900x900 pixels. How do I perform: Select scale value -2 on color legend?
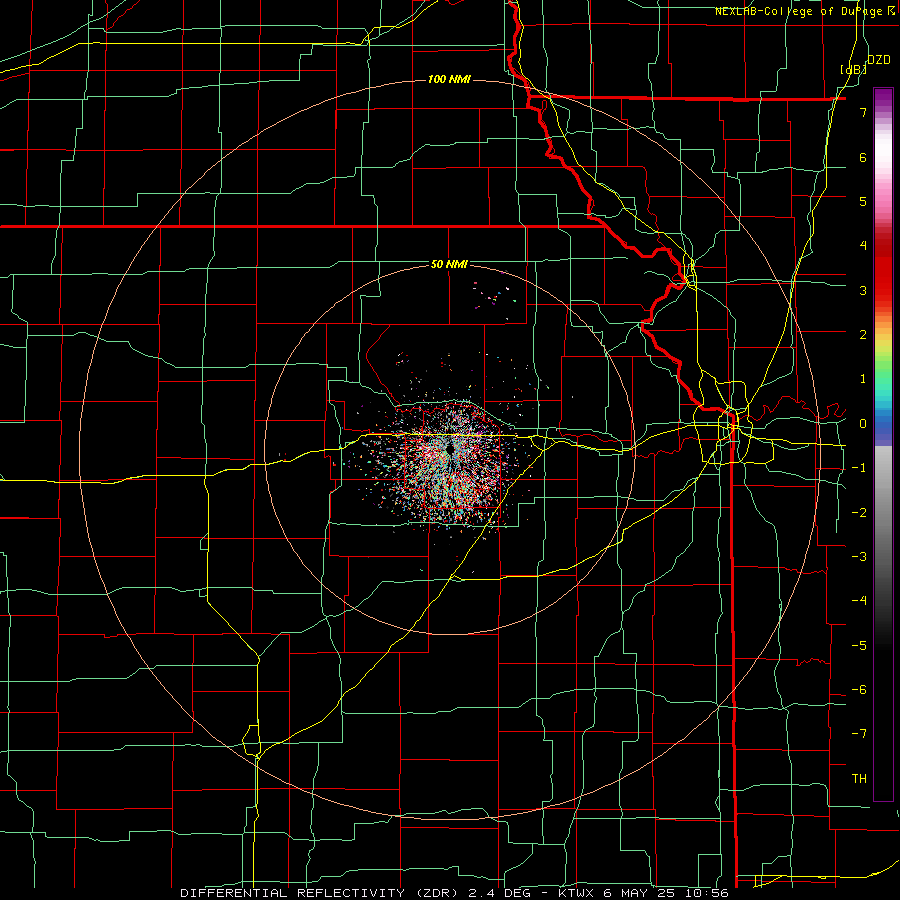(859, 513)
